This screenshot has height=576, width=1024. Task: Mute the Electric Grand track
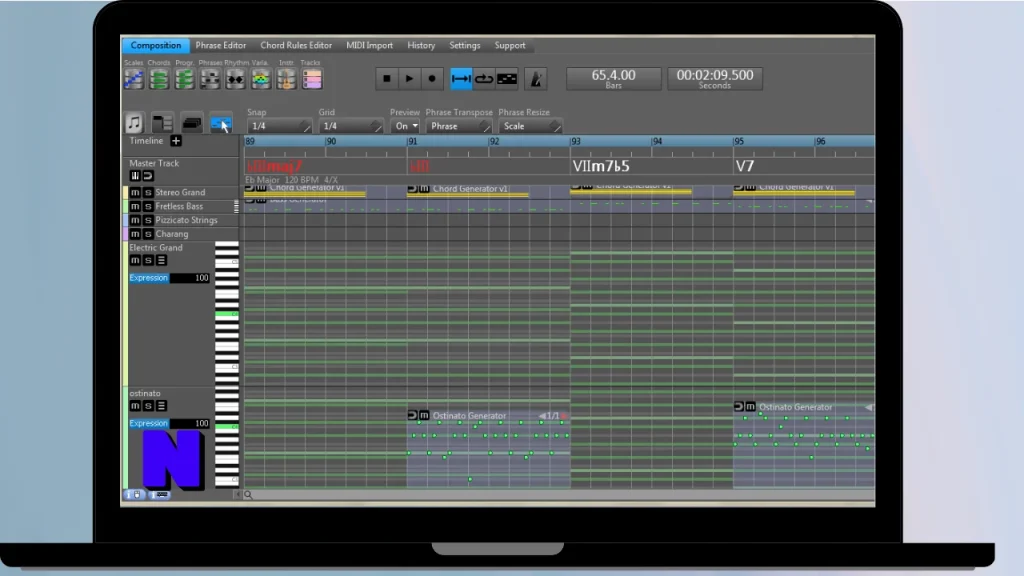135,260
